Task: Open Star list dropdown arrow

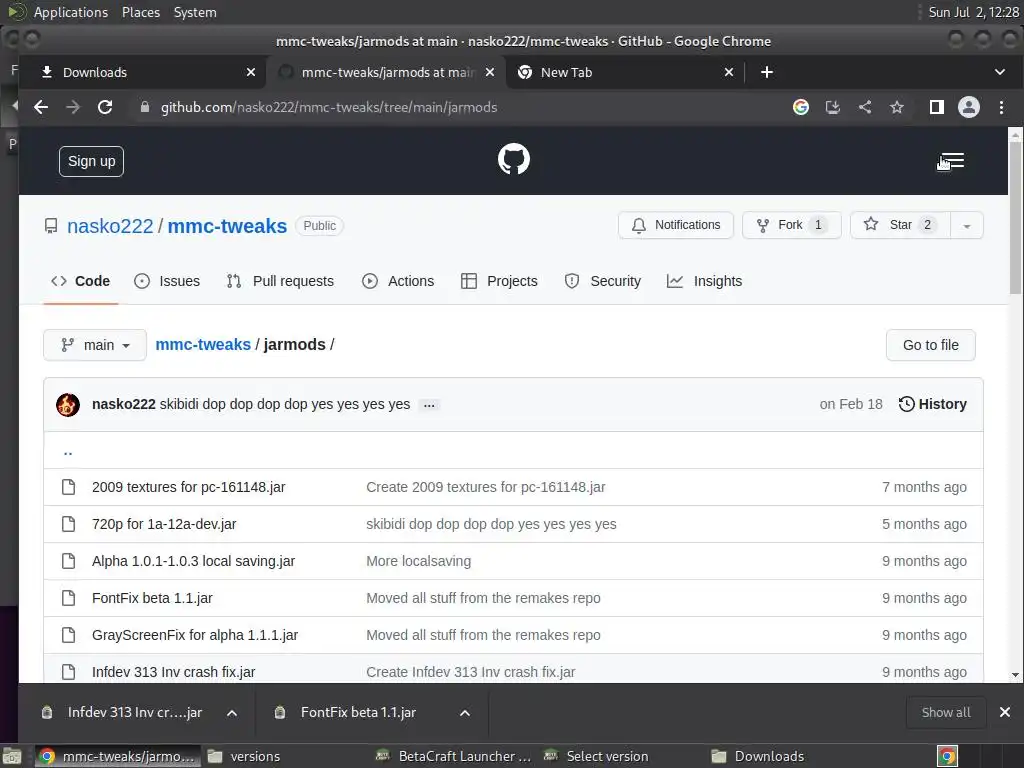Action: [x=967, y=226]
